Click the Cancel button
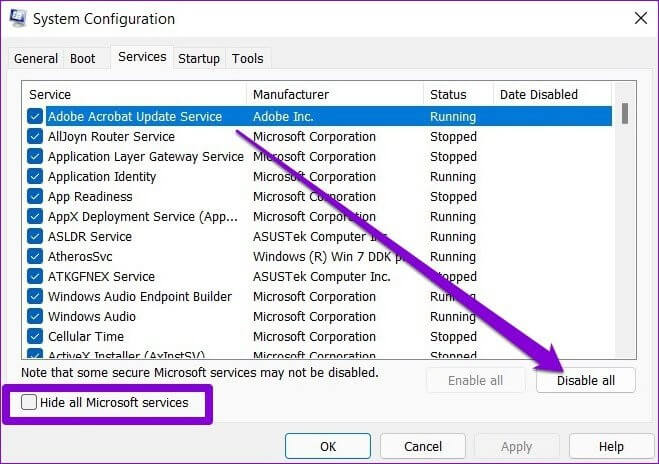The height and width of the screenshot is (464, 659). [423, 446]
